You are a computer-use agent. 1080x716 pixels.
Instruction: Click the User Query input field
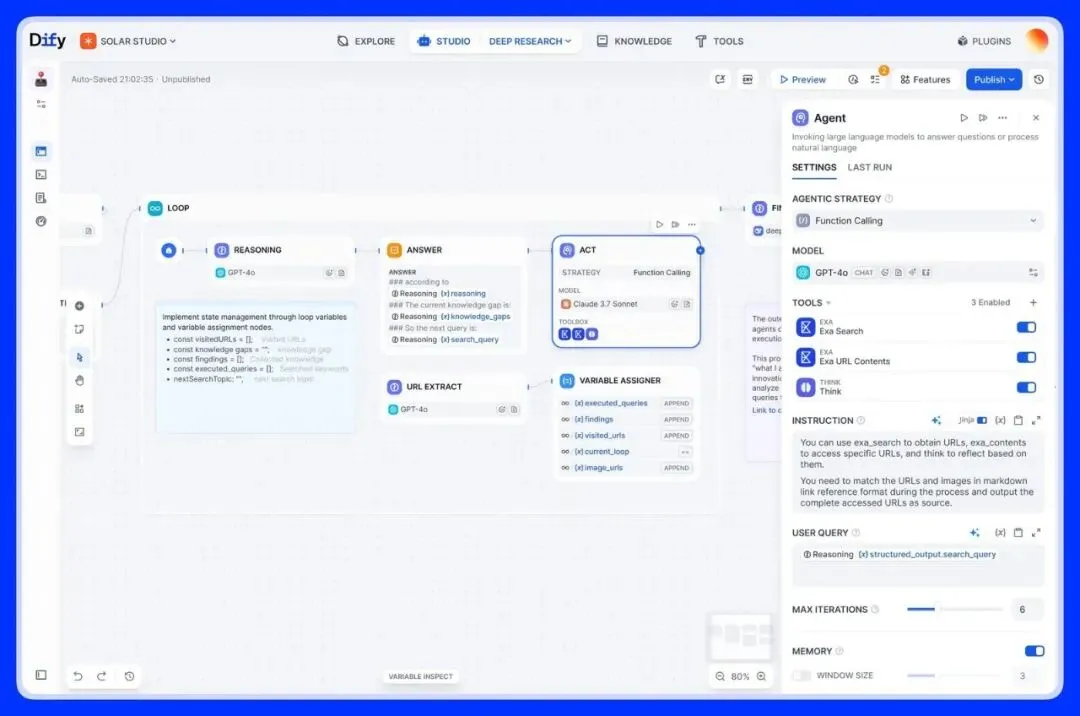[917, 565]
